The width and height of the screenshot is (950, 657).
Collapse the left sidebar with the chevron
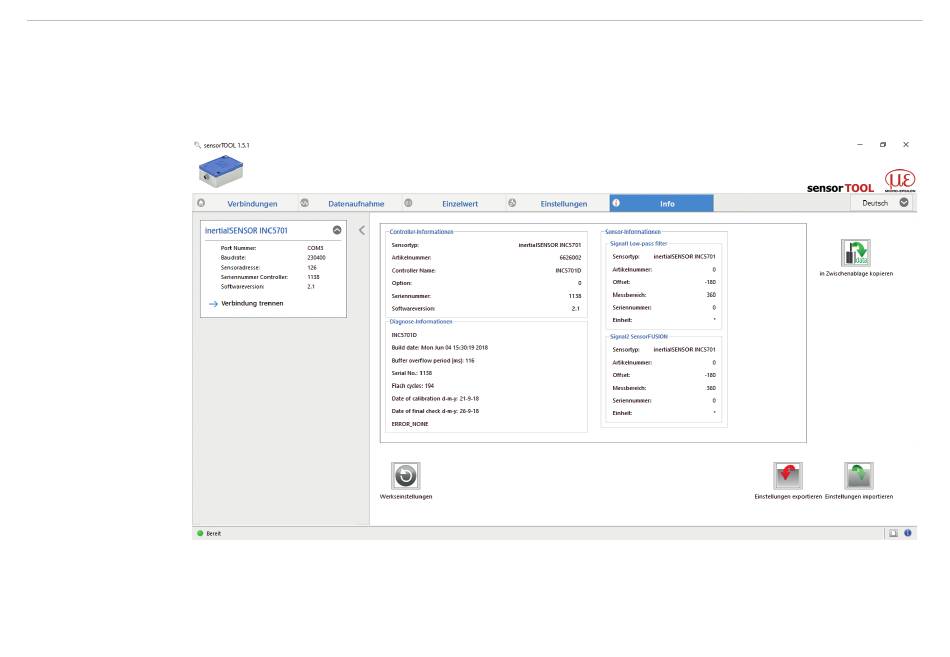click(362, 230)
